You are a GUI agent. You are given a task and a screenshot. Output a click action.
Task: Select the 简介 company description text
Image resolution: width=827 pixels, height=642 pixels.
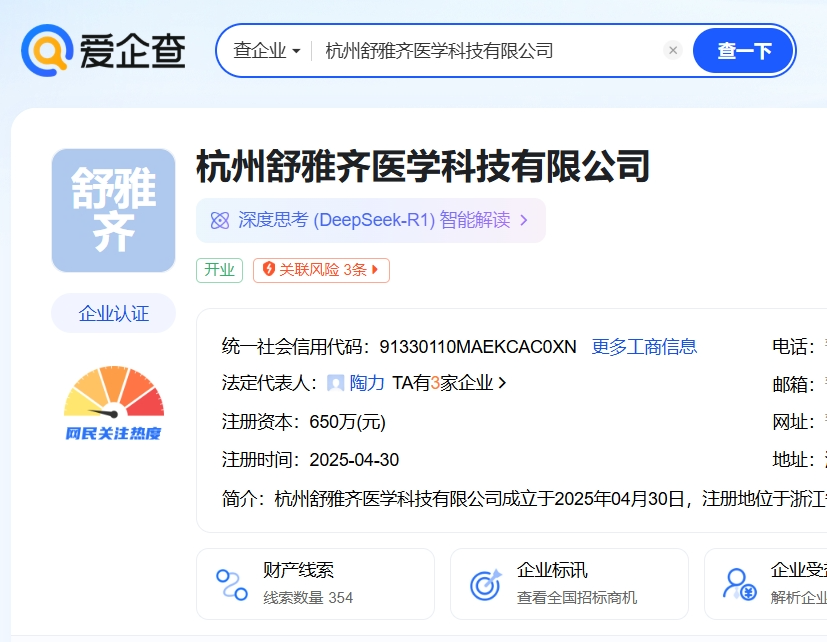tap(524, 498)
